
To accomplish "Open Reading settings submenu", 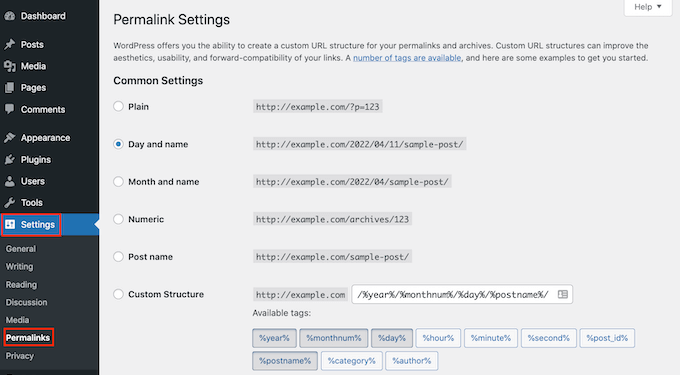I will point(21,285).
